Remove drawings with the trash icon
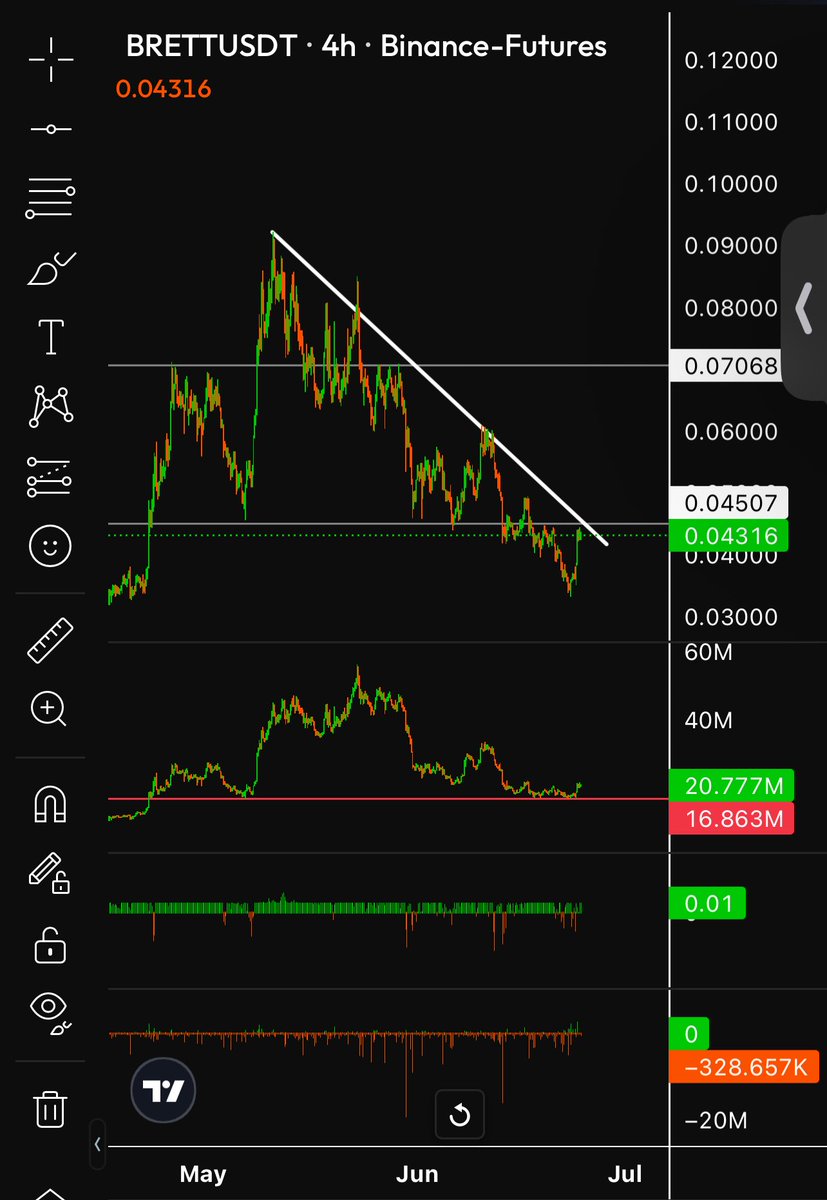Image resolution: width=827 pixels, height=1200 pixels. (x=50, y=1108)
